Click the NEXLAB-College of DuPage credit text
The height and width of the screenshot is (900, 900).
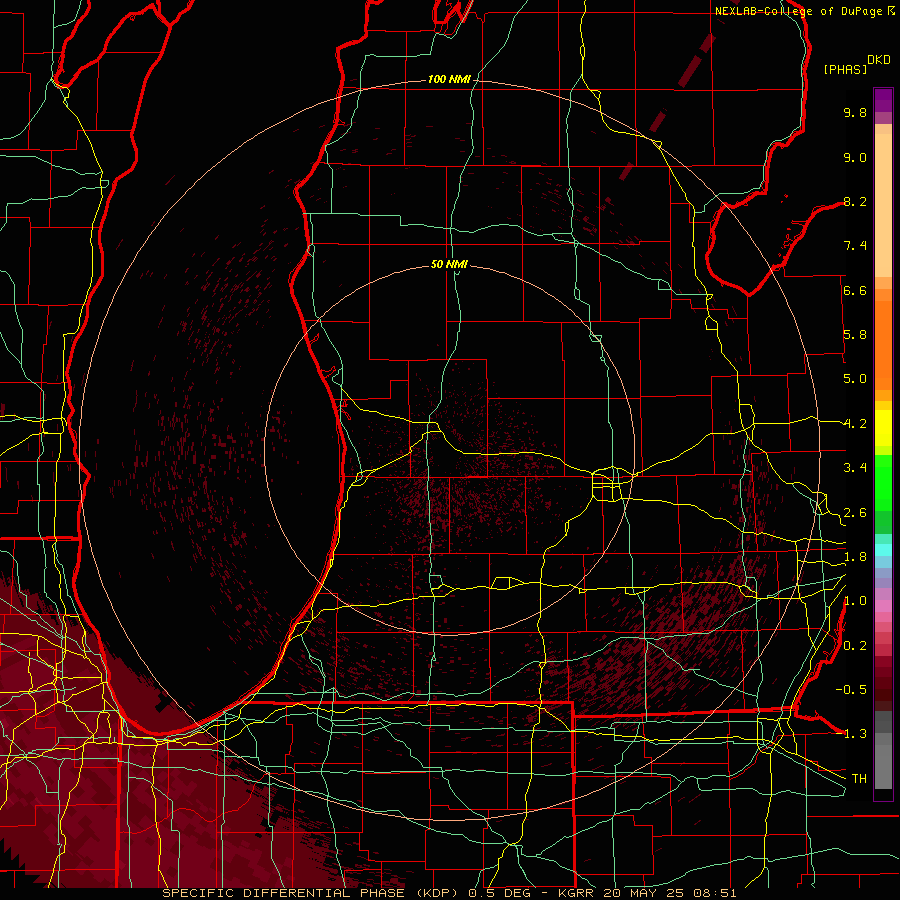tap(800, 11)
